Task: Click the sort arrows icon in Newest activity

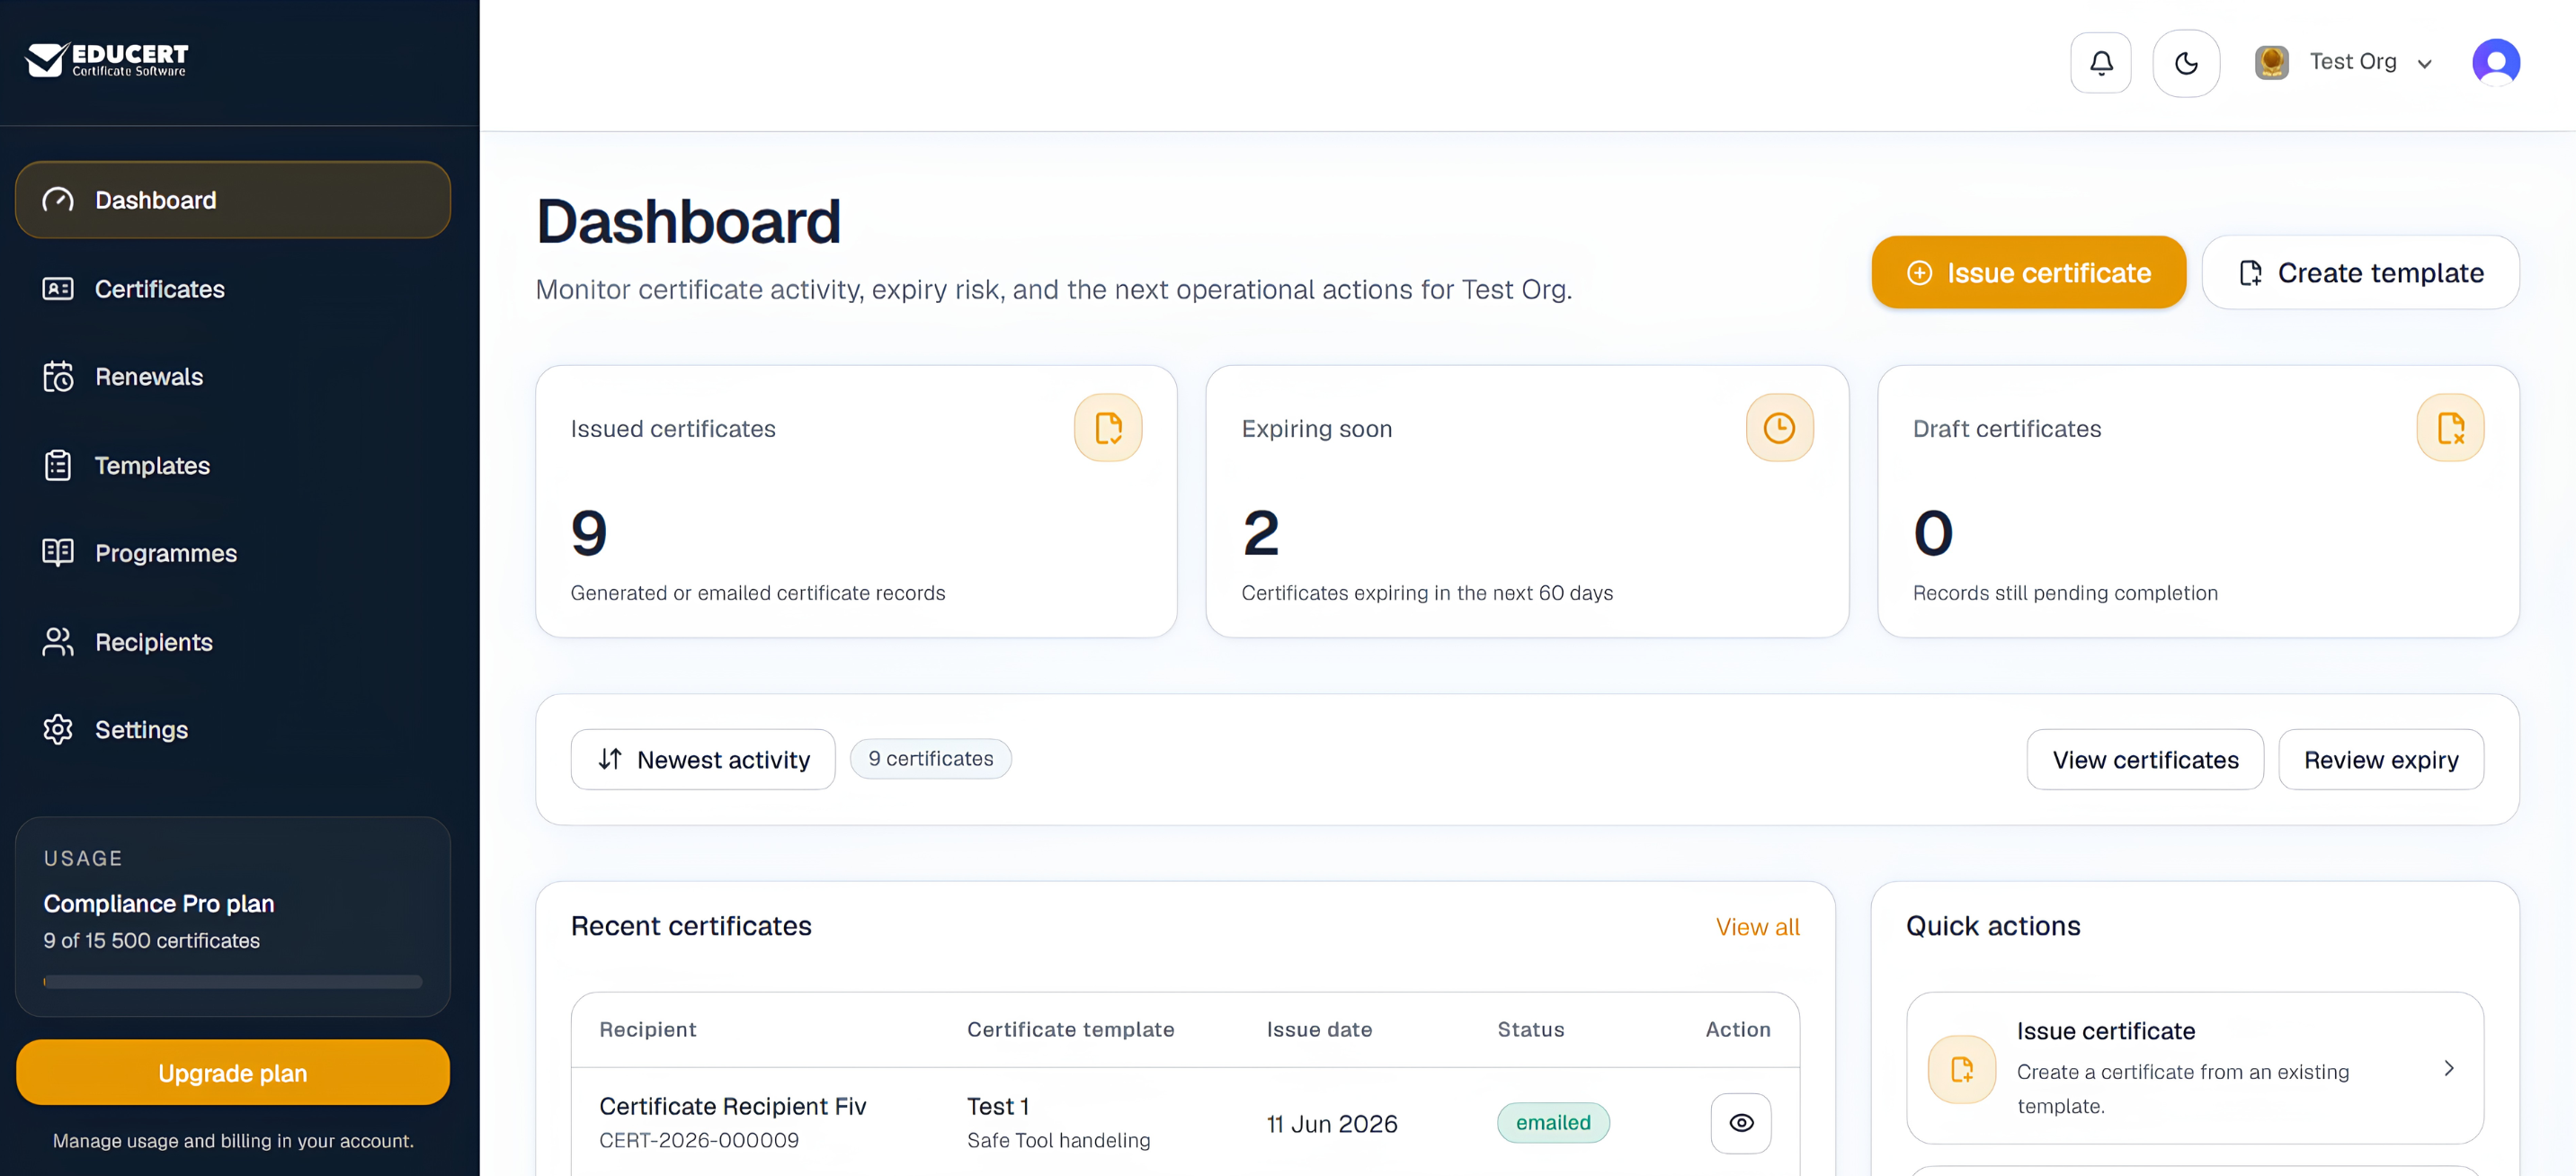Action: (610, 759)
